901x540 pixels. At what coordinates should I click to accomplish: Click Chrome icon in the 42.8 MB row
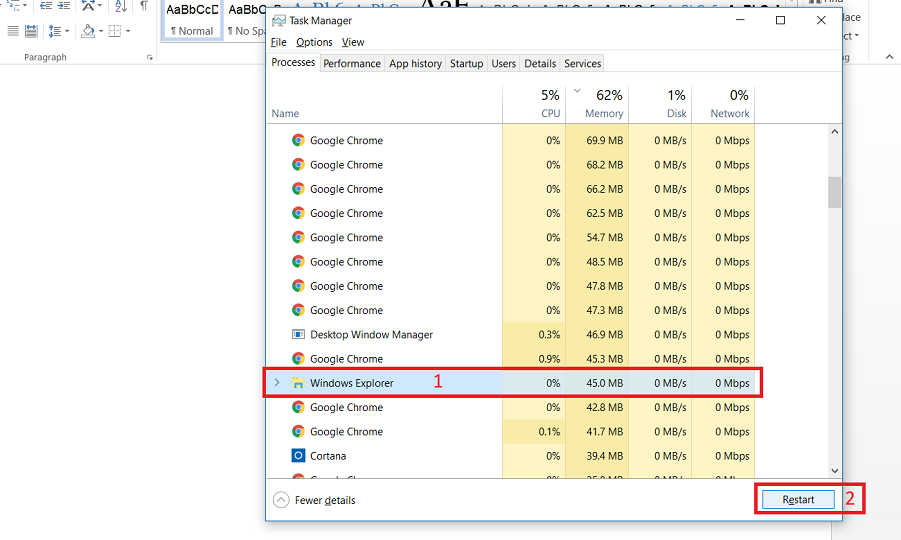[x=298, y=407]
